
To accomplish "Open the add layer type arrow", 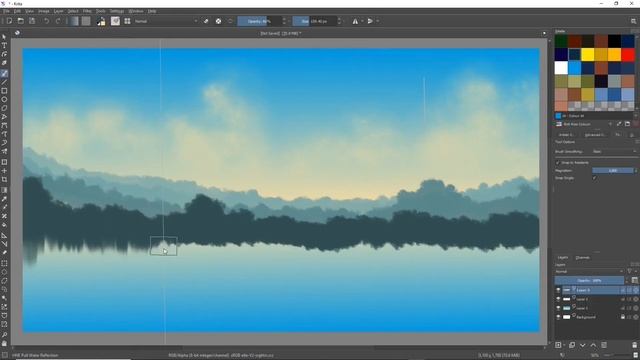I will pyautogui.click(x=564, y=345).
